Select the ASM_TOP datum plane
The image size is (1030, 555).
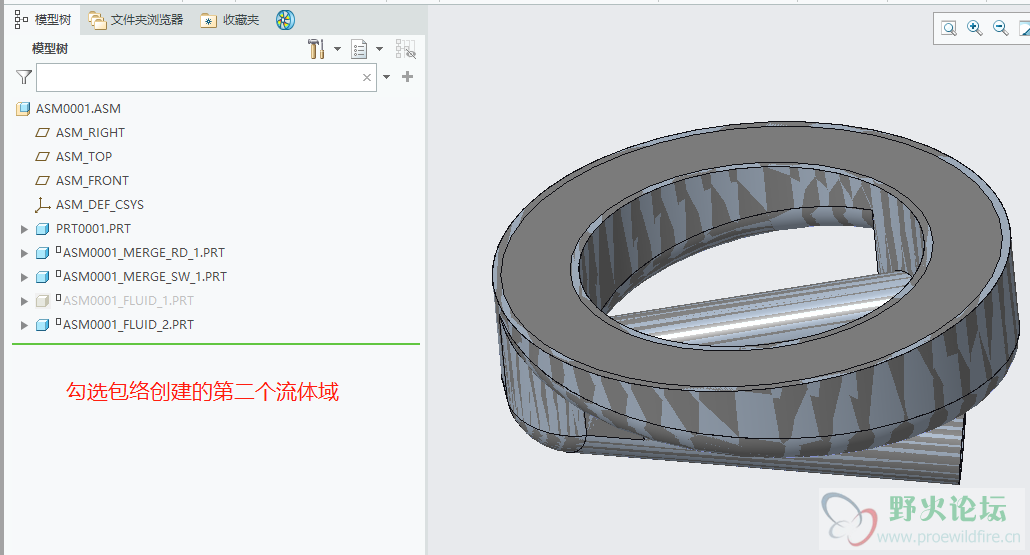coord(83,156)
